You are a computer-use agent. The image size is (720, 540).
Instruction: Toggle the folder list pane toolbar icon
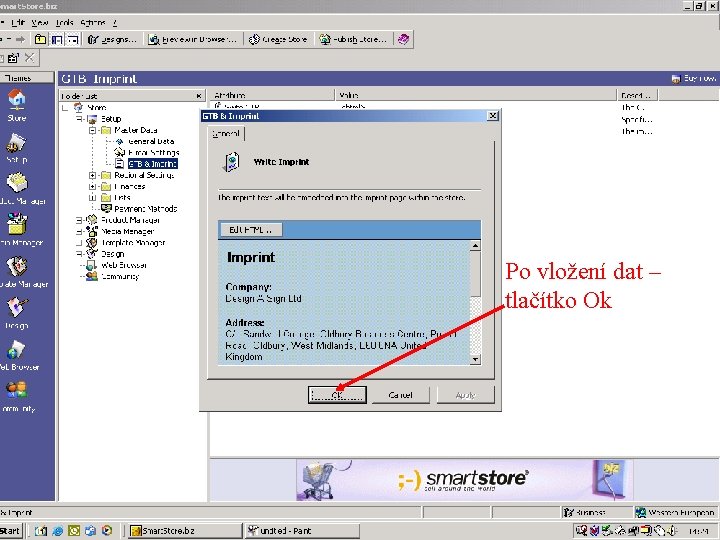(x=57, y=39)
